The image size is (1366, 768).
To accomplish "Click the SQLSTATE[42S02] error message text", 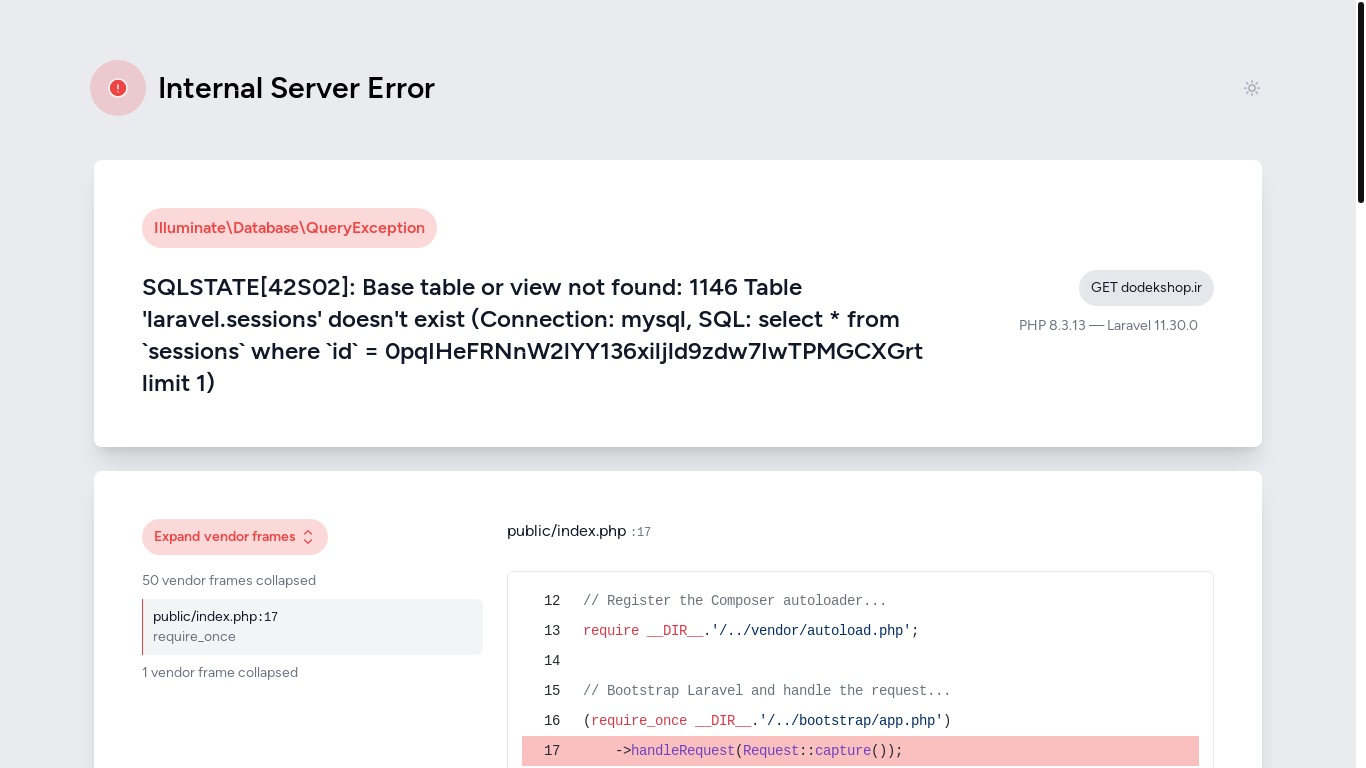I will coord(532,335).
